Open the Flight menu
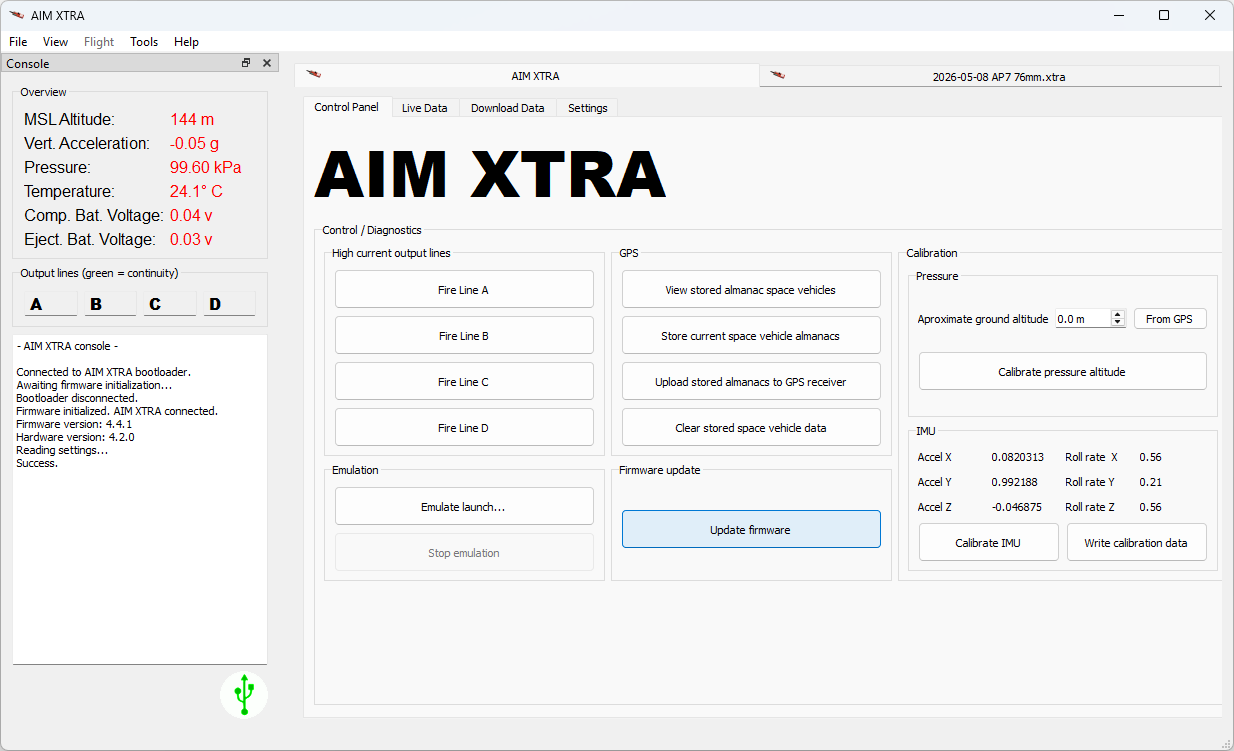1234x751 pixels. click(x=99, y=42)
